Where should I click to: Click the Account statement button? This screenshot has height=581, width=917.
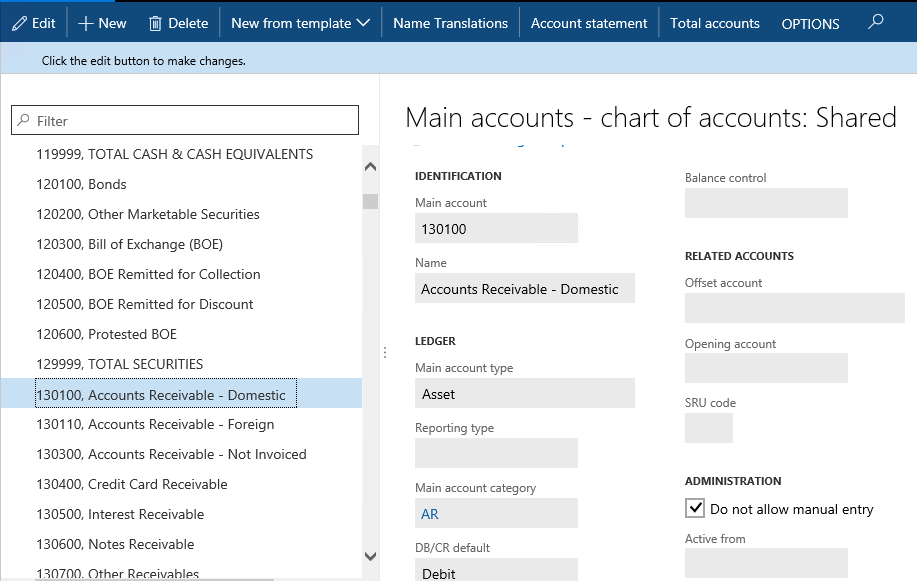tap(589, 23)
